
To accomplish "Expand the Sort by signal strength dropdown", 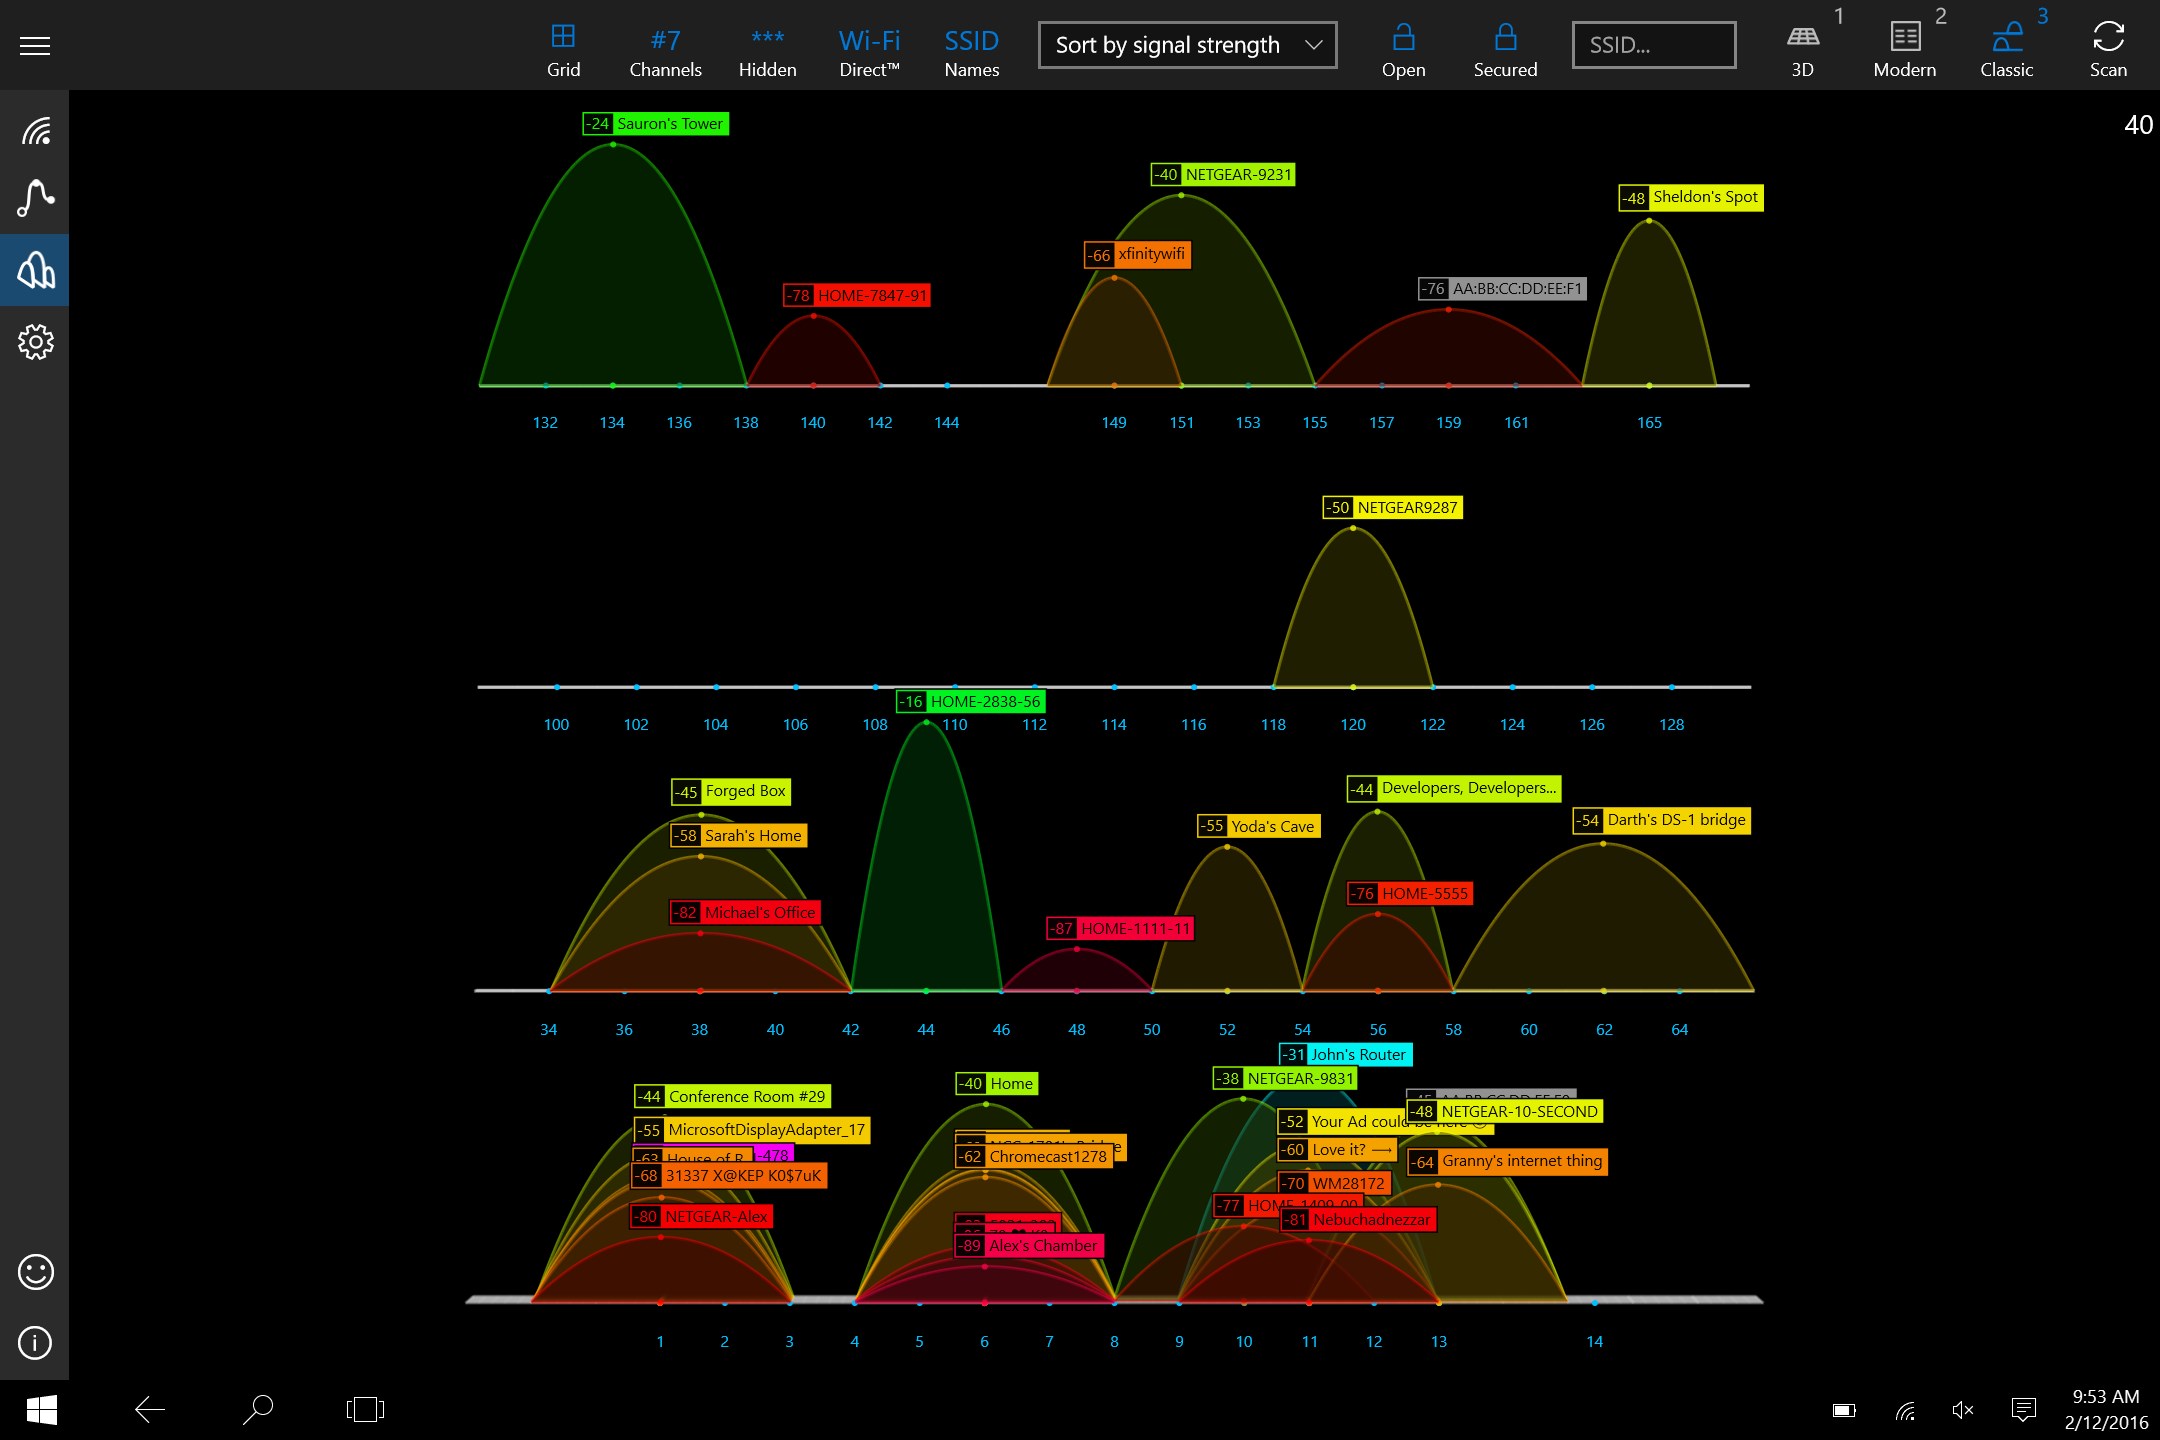I will click(1187, 45).
